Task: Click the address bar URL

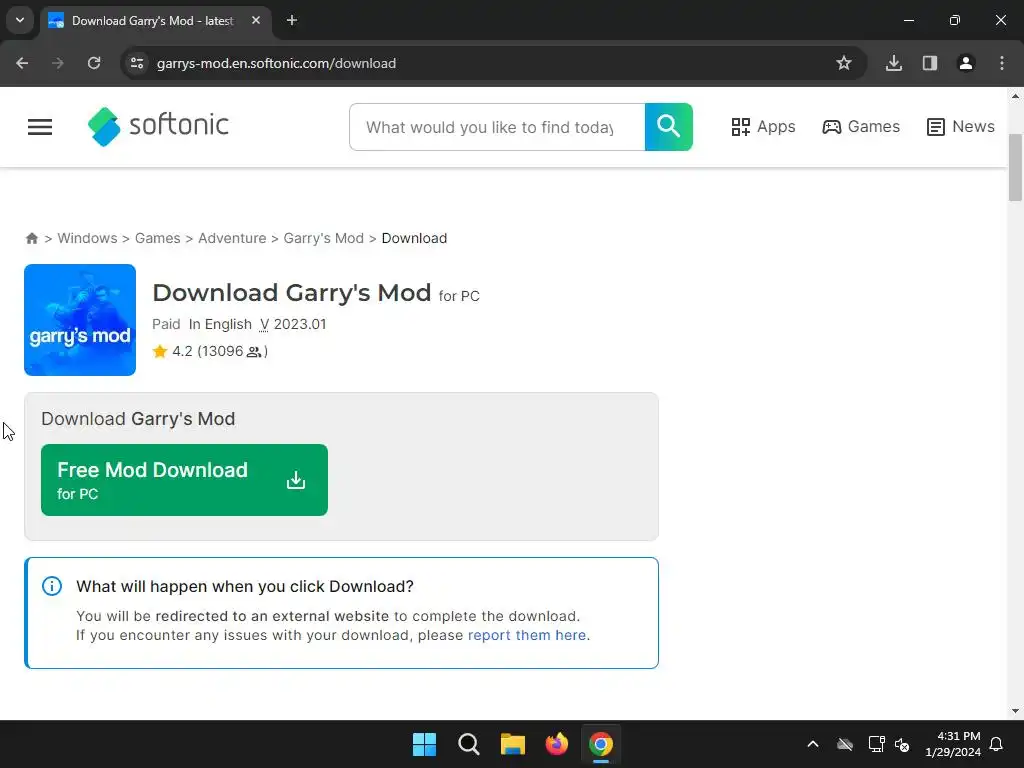Action: (x=276, y=63)
